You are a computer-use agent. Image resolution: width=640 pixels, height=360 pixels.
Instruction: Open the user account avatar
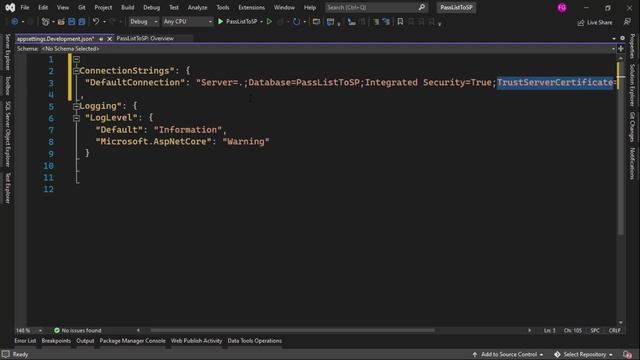click(562, 7)
